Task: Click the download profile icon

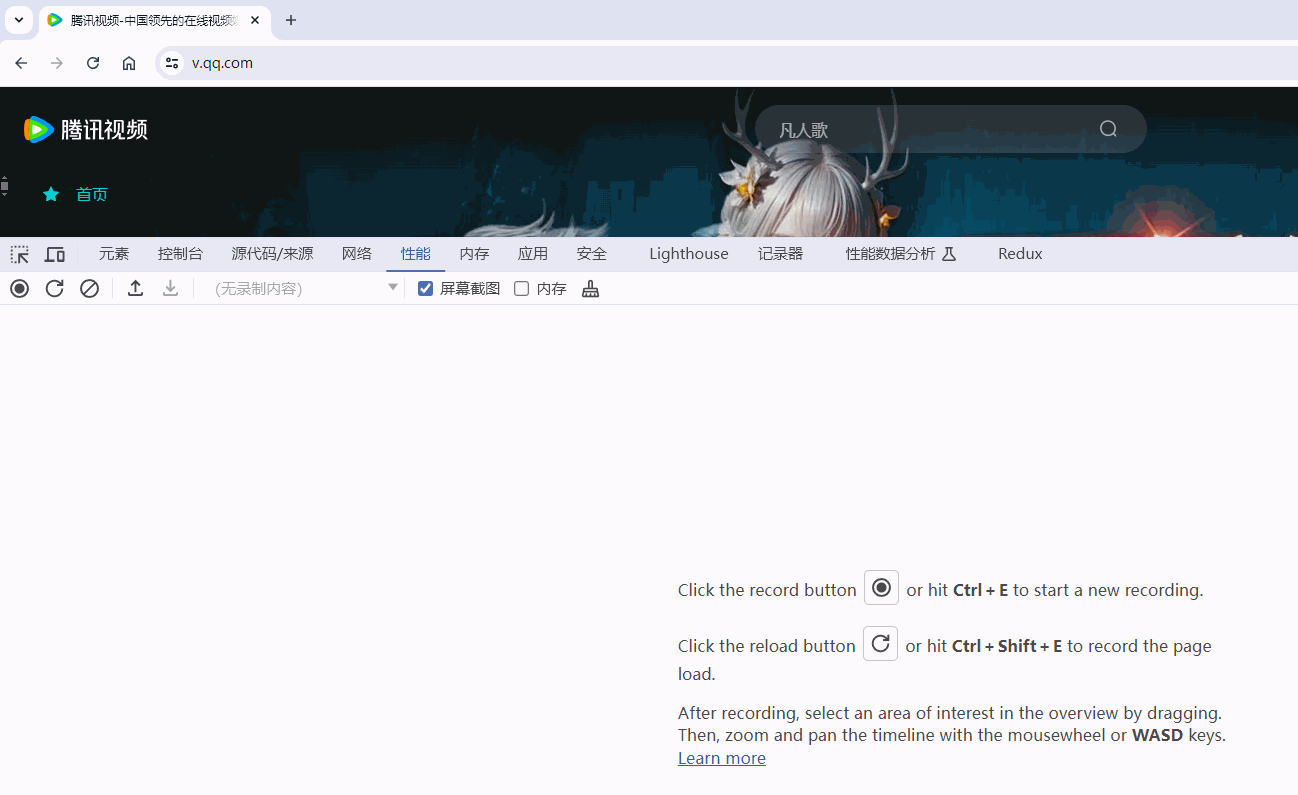Action: [x=171, y=289]
